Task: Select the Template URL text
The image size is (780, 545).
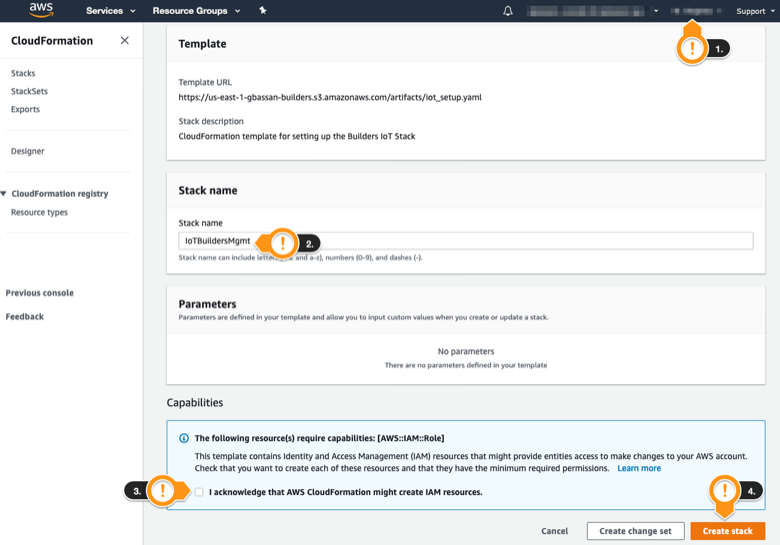Action: (330, 97)
